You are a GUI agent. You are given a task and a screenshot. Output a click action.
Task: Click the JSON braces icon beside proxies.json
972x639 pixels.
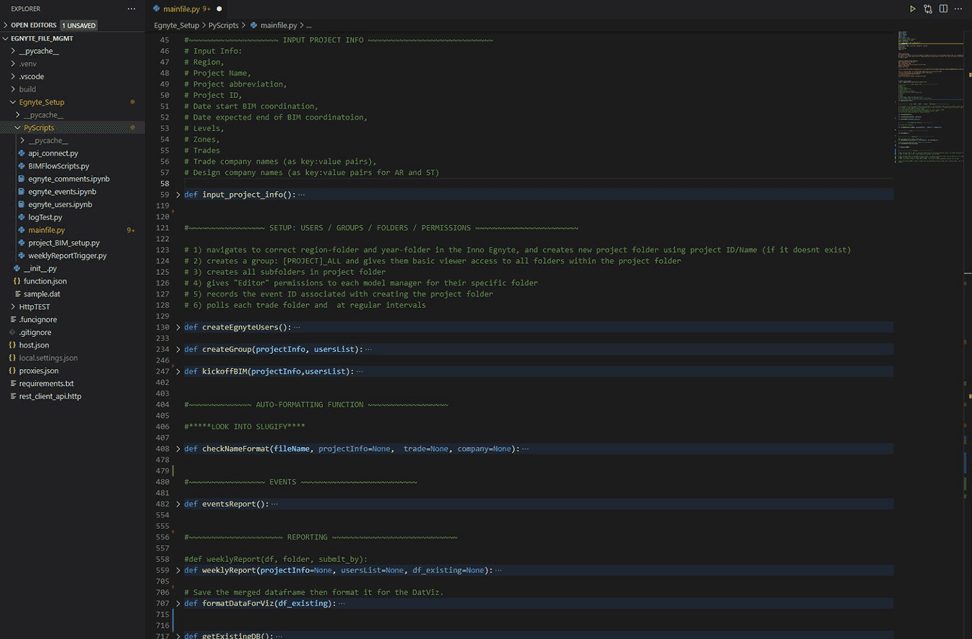tap(12, 371)
